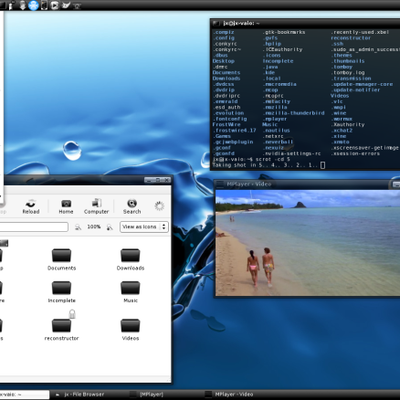Click '.update-notifier' in the terminal listing
This screenshot has height=400, width=400.
point(355,90)
